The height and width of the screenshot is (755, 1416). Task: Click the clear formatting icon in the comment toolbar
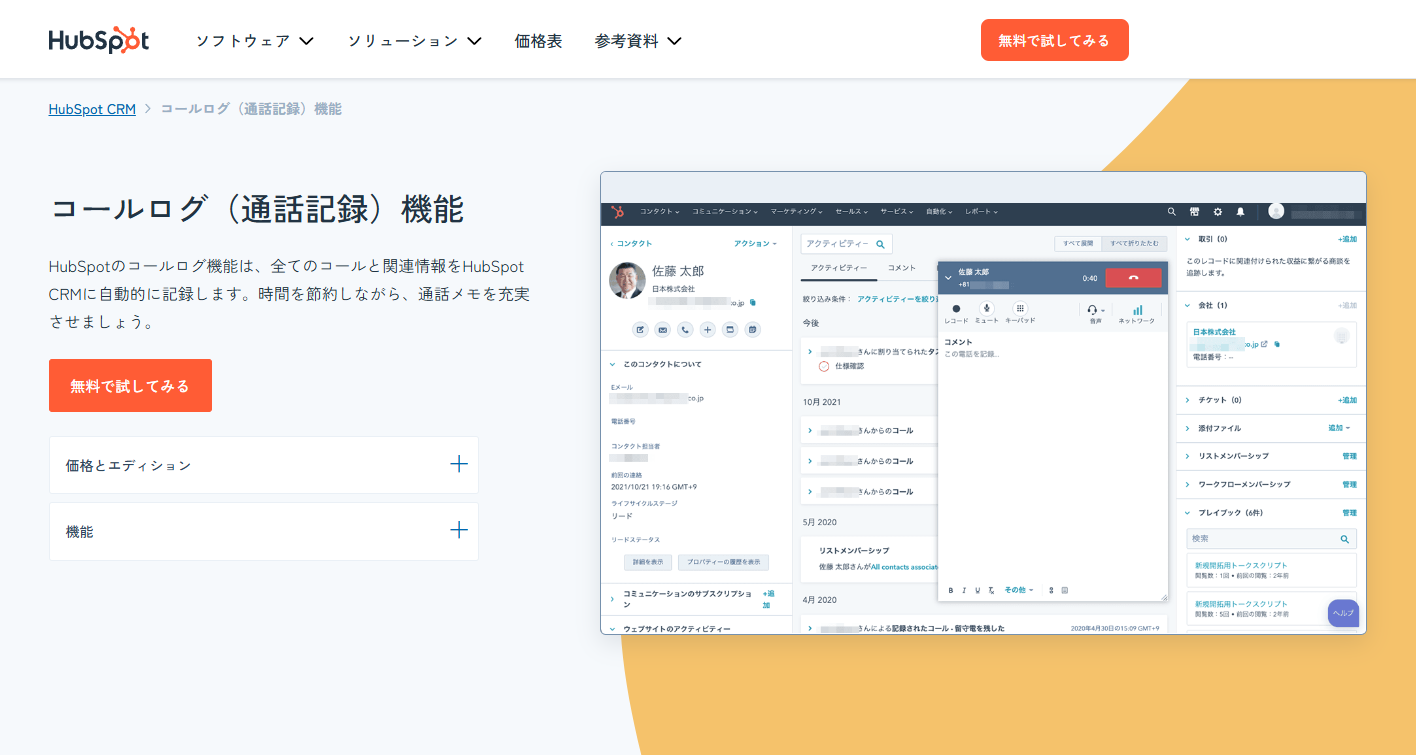point(991,590)
